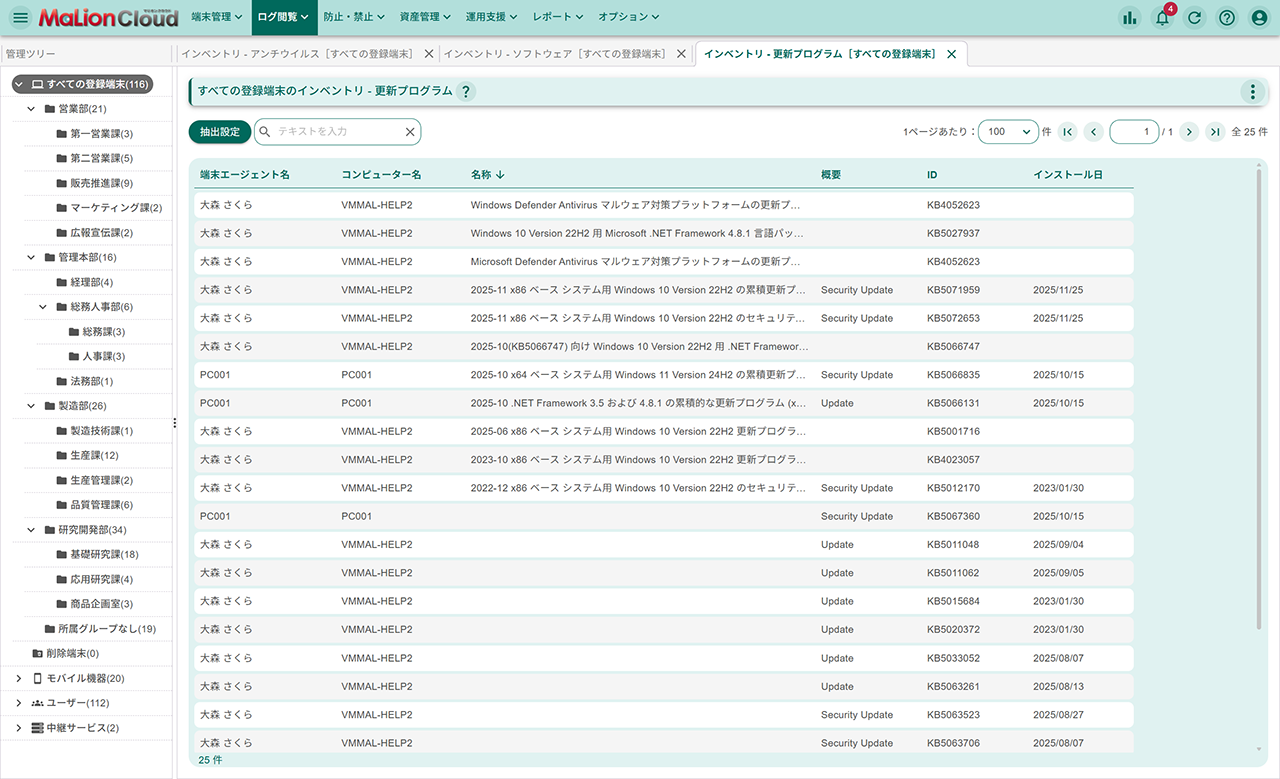Open the ログ閲覧 menu
This screenshot has height=779, width=1280.
[281, 17]
